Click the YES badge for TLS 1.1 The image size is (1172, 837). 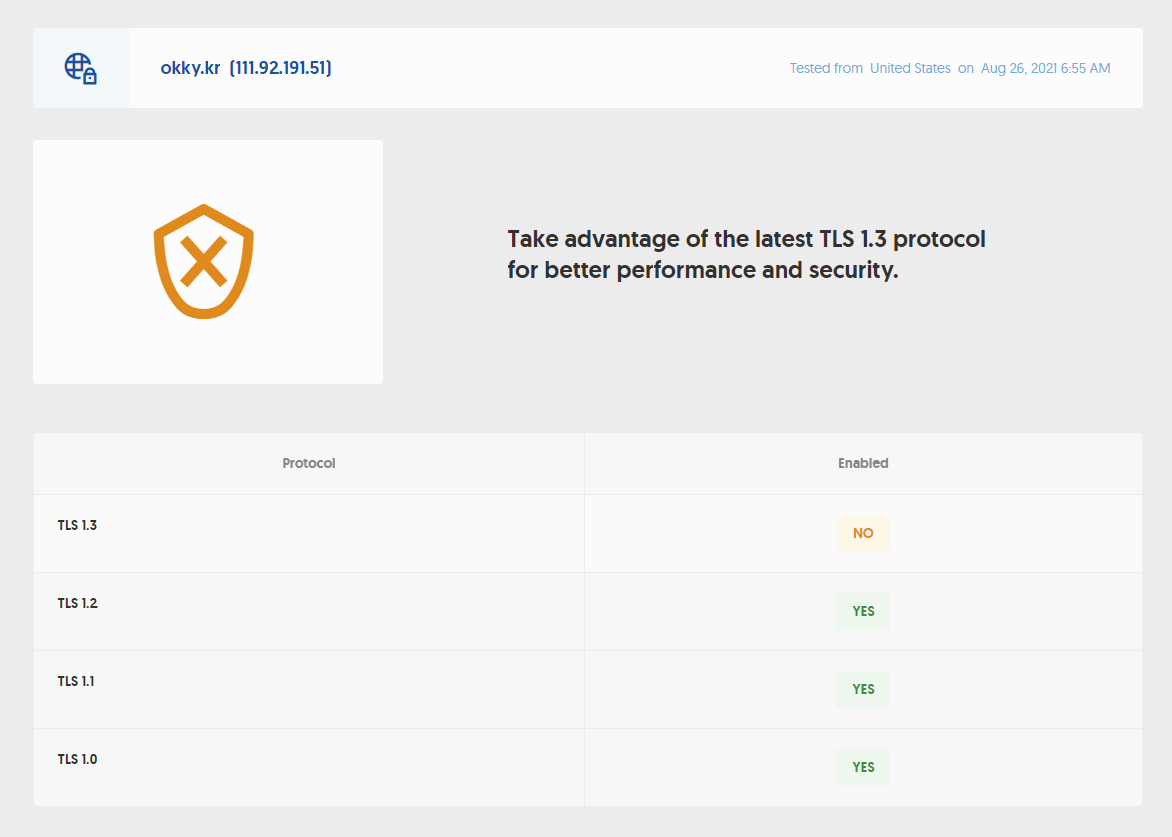point(863,689)
